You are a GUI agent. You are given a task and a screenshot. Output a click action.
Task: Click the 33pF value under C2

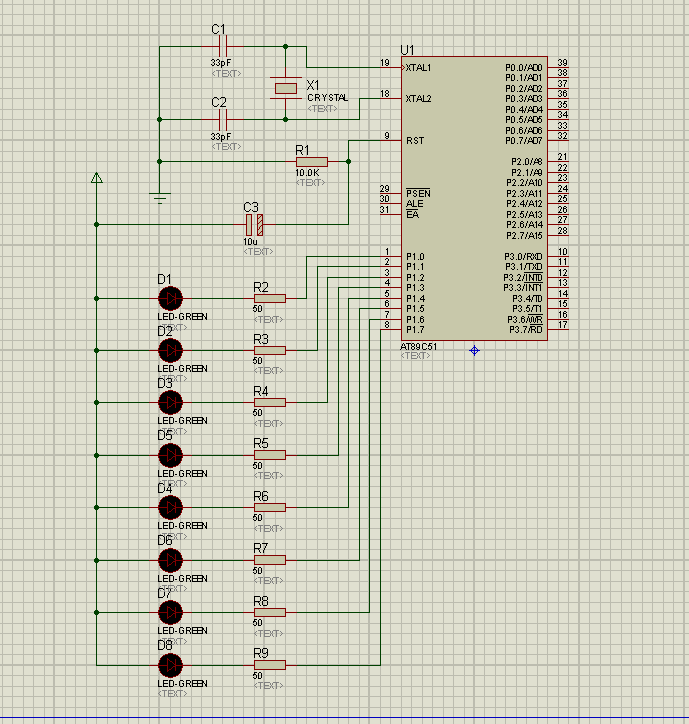click(x=221, y=137)
